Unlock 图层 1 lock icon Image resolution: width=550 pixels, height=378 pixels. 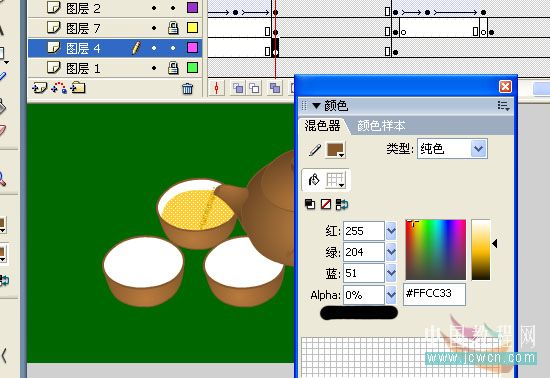(x=173, y=68)
